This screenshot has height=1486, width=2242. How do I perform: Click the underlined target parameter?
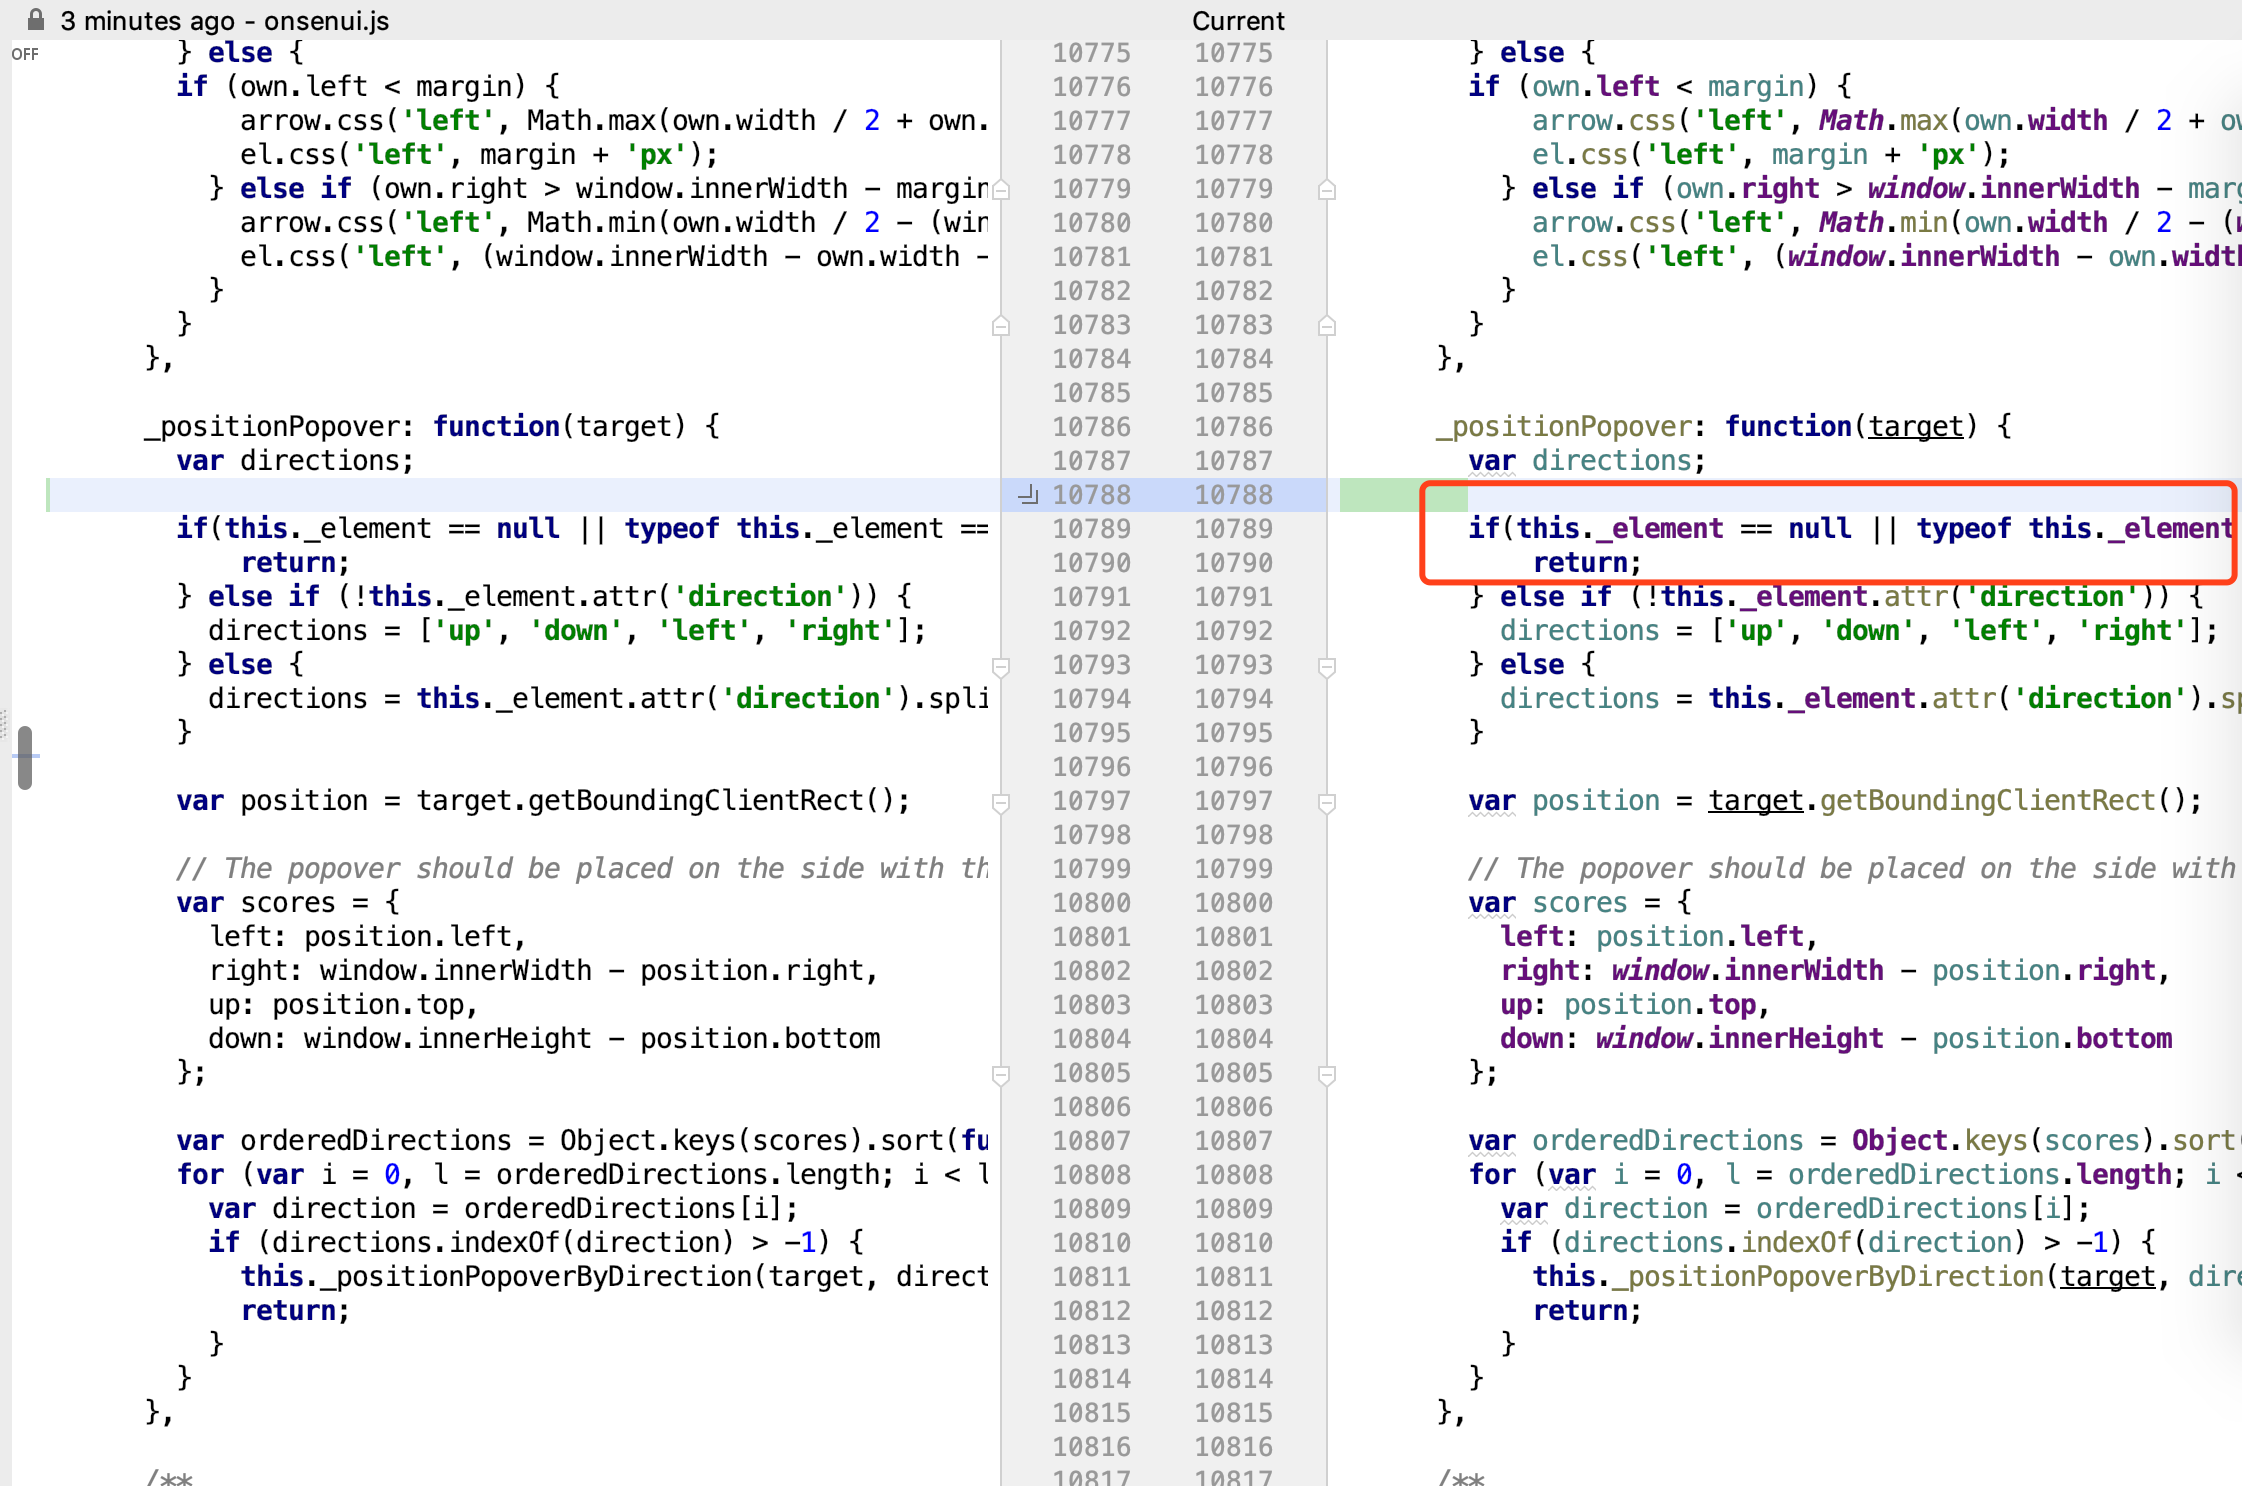click(1915, 425)
